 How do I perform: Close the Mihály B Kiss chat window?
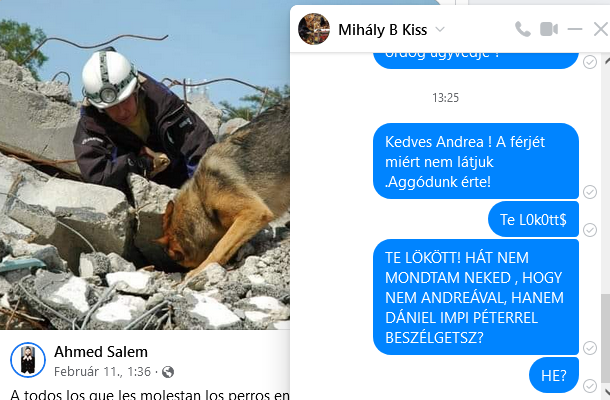(601, 29)
